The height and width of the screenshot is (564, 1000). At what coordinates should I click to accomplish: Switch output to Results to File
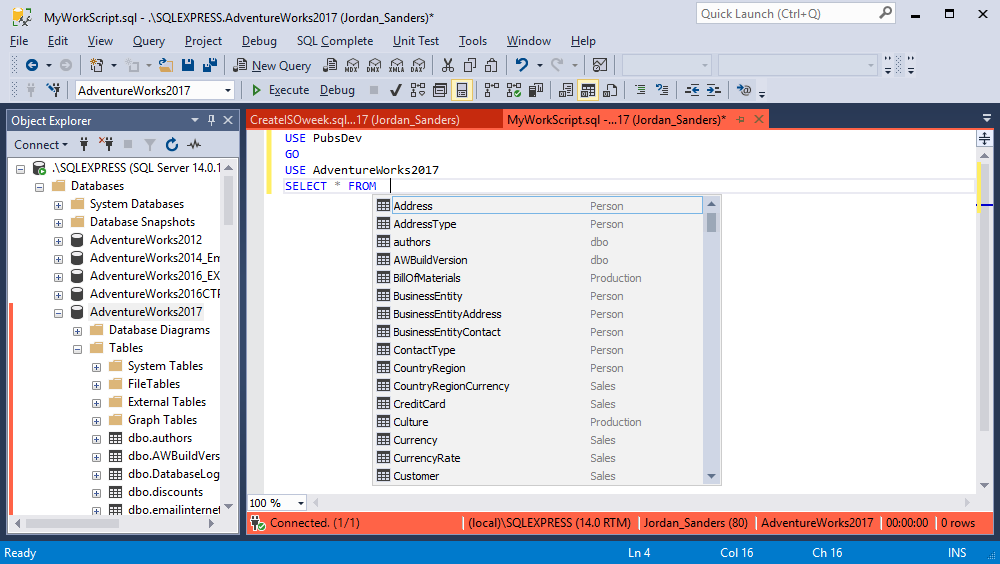(610, 90)
